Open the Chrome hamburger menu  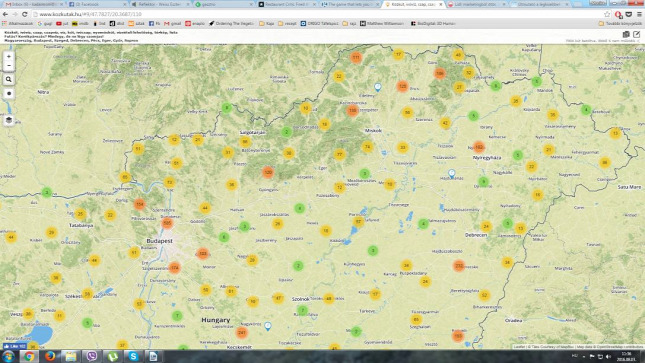click(x=639, y=14)
